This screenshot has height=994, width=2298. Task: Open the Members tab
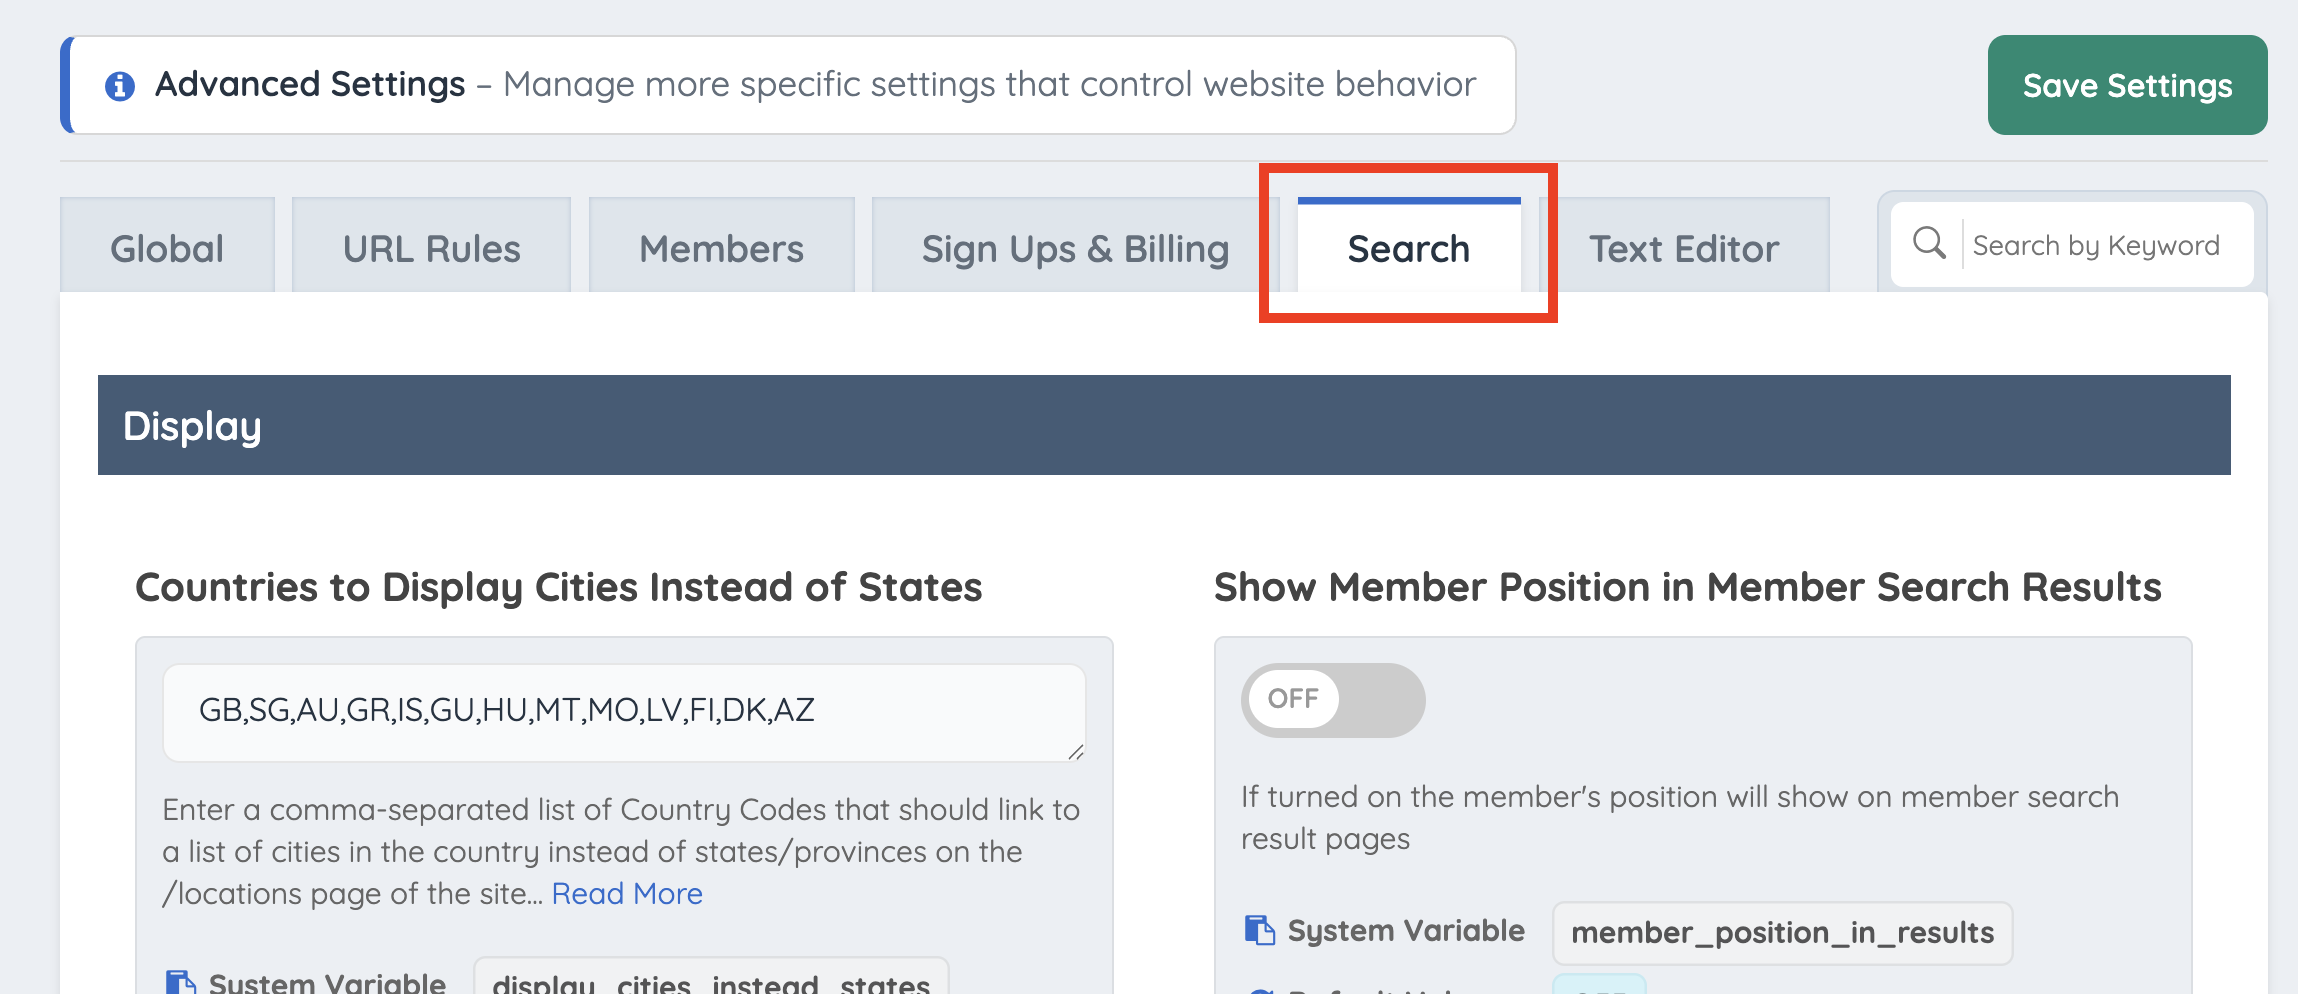(721, 246)
